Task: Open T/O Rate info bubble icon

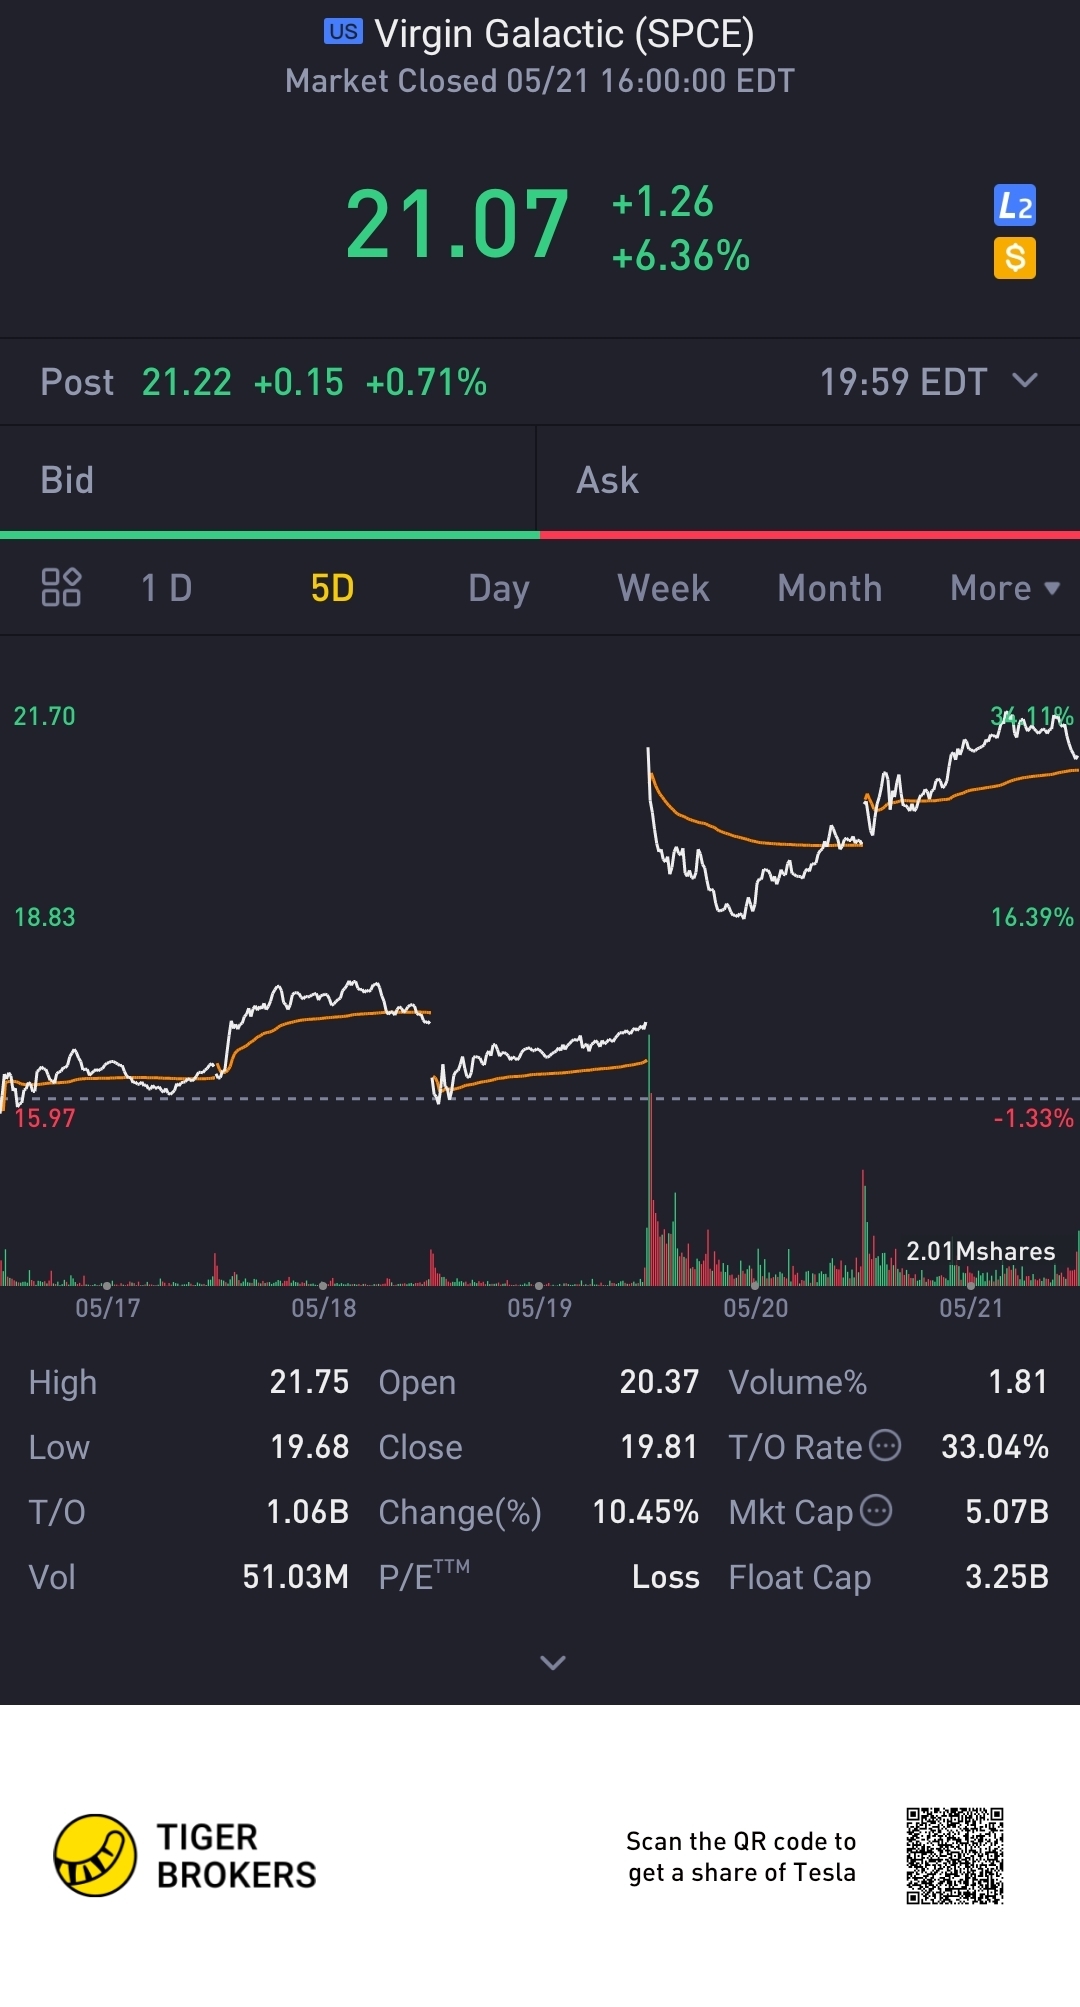Action: coord(885,1445)
